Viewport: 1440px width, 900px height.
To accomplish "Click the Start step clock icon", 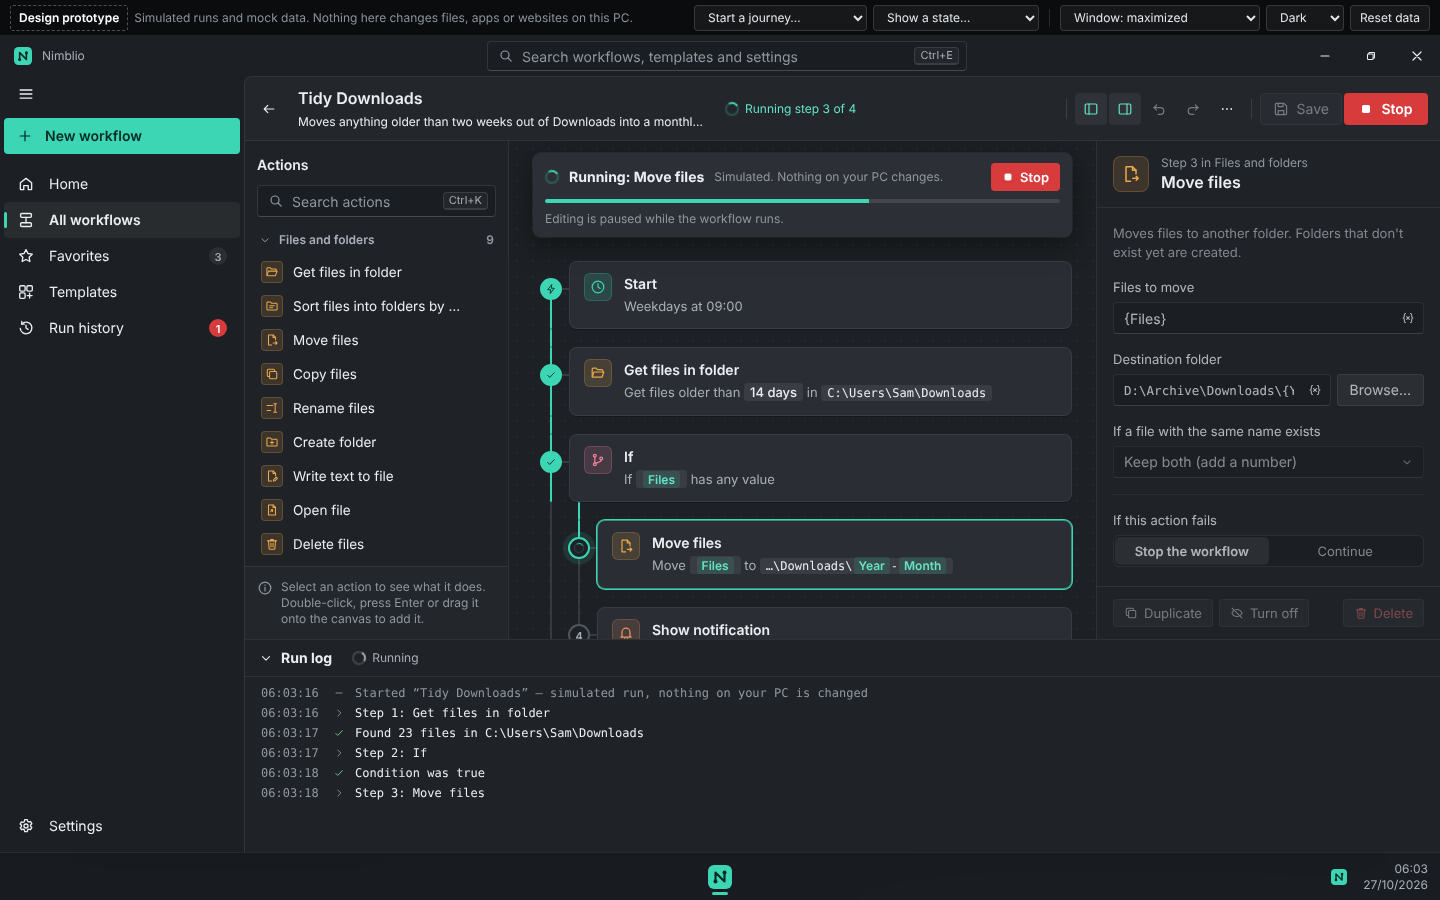I will click(598, 287).
